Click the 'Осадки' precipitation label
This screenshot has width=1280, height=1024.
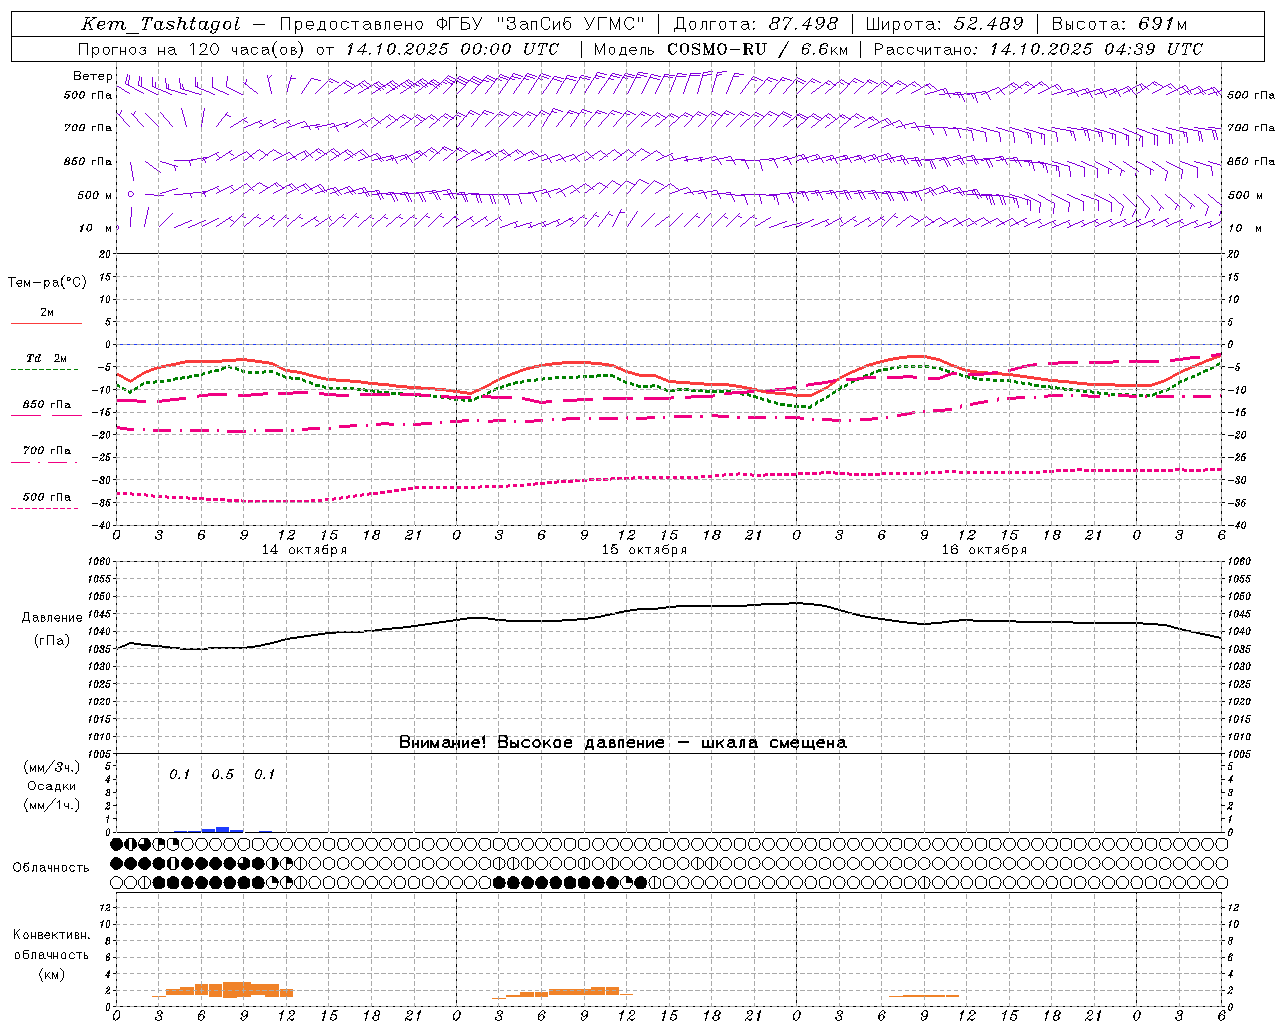click(x=52, y=786)
